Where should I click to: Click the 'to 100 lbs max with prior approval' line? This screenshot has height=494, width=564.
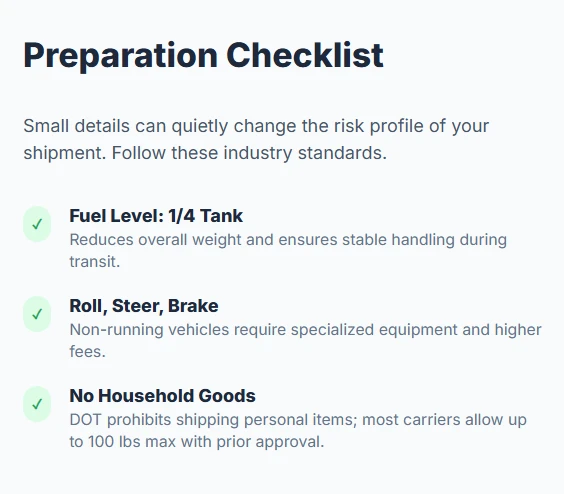click(x=197, y=442)
